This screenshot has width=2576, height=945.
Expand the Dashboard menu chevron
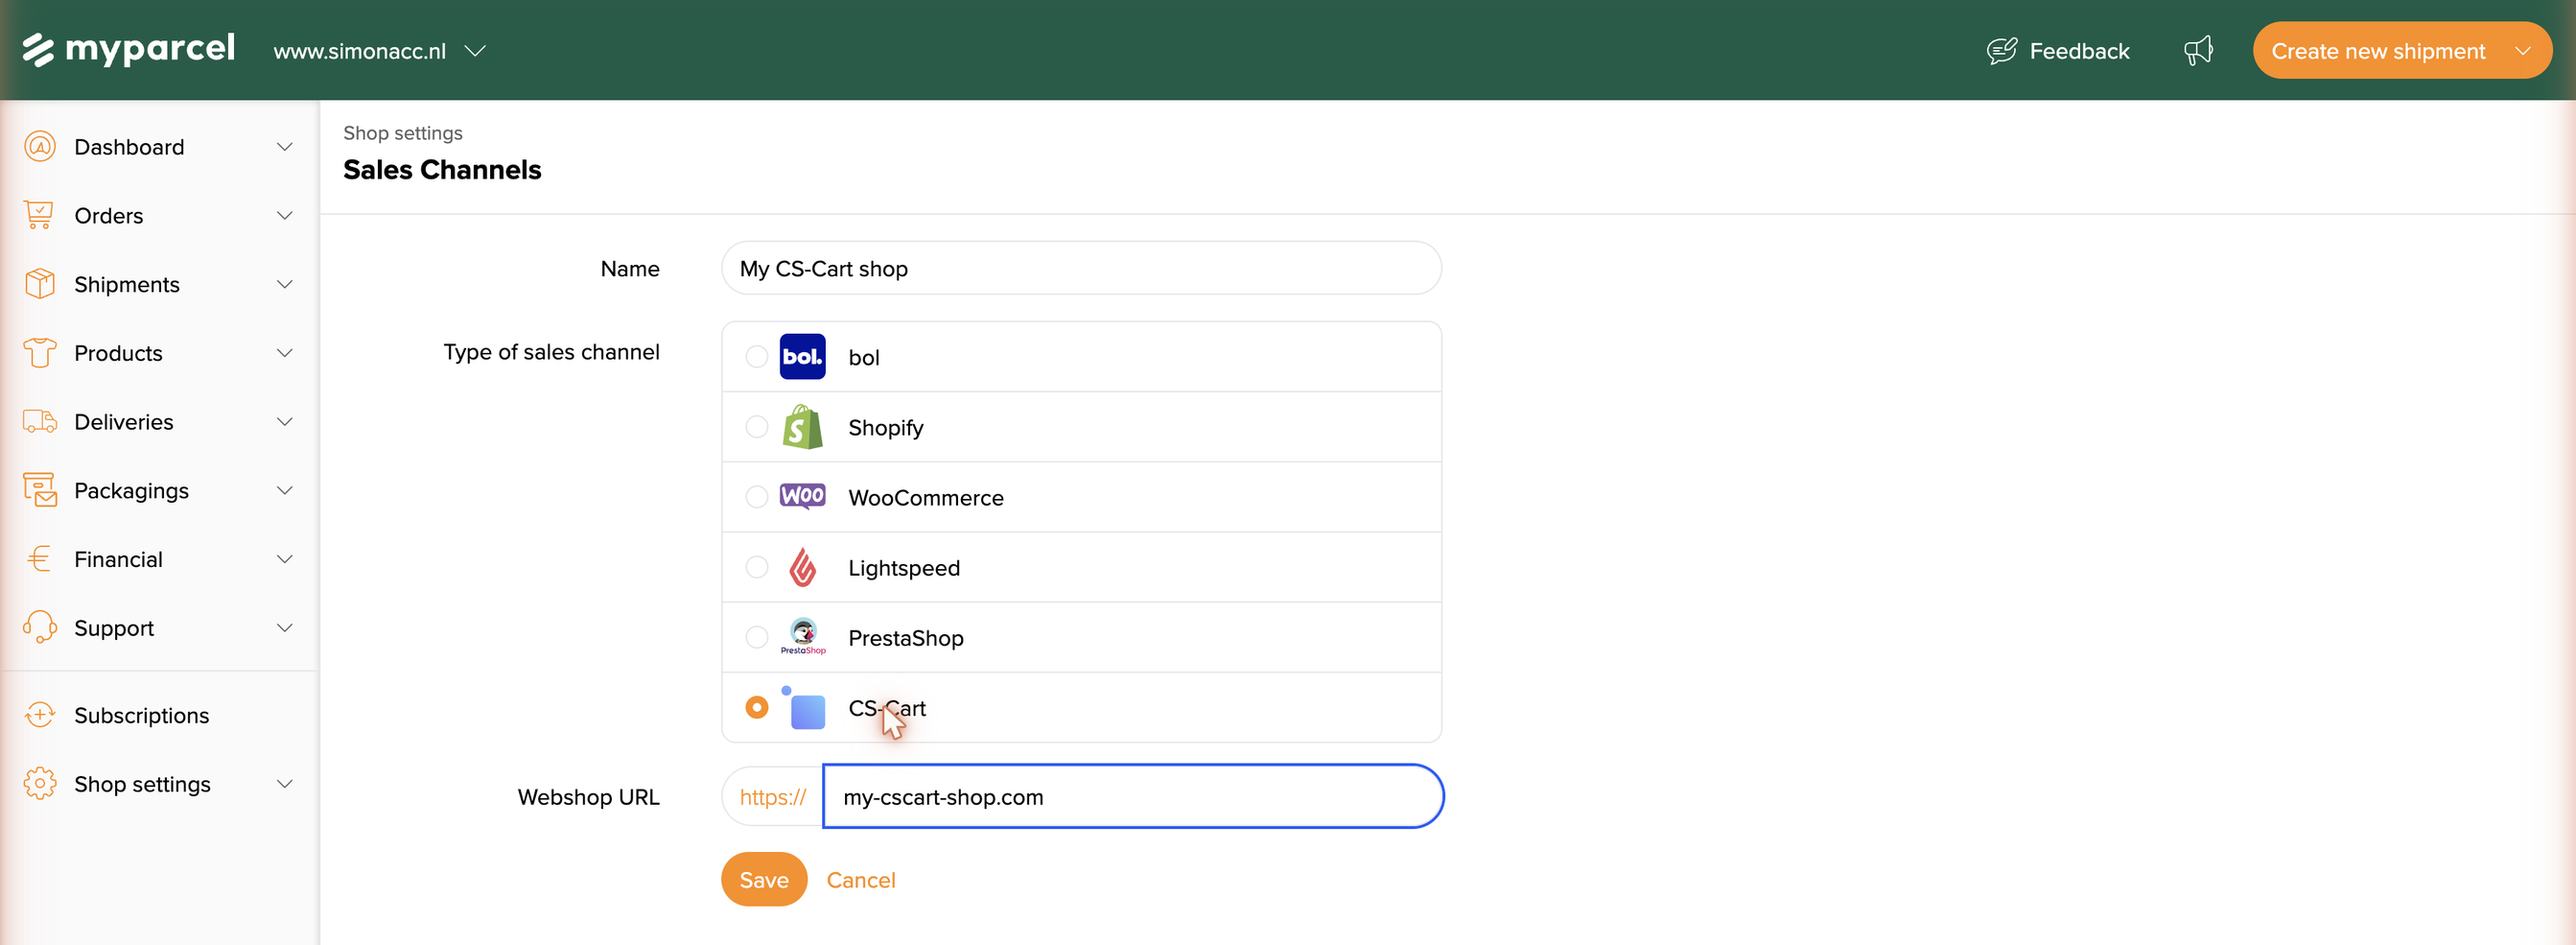pyautogui.click(x=285, y=147)
